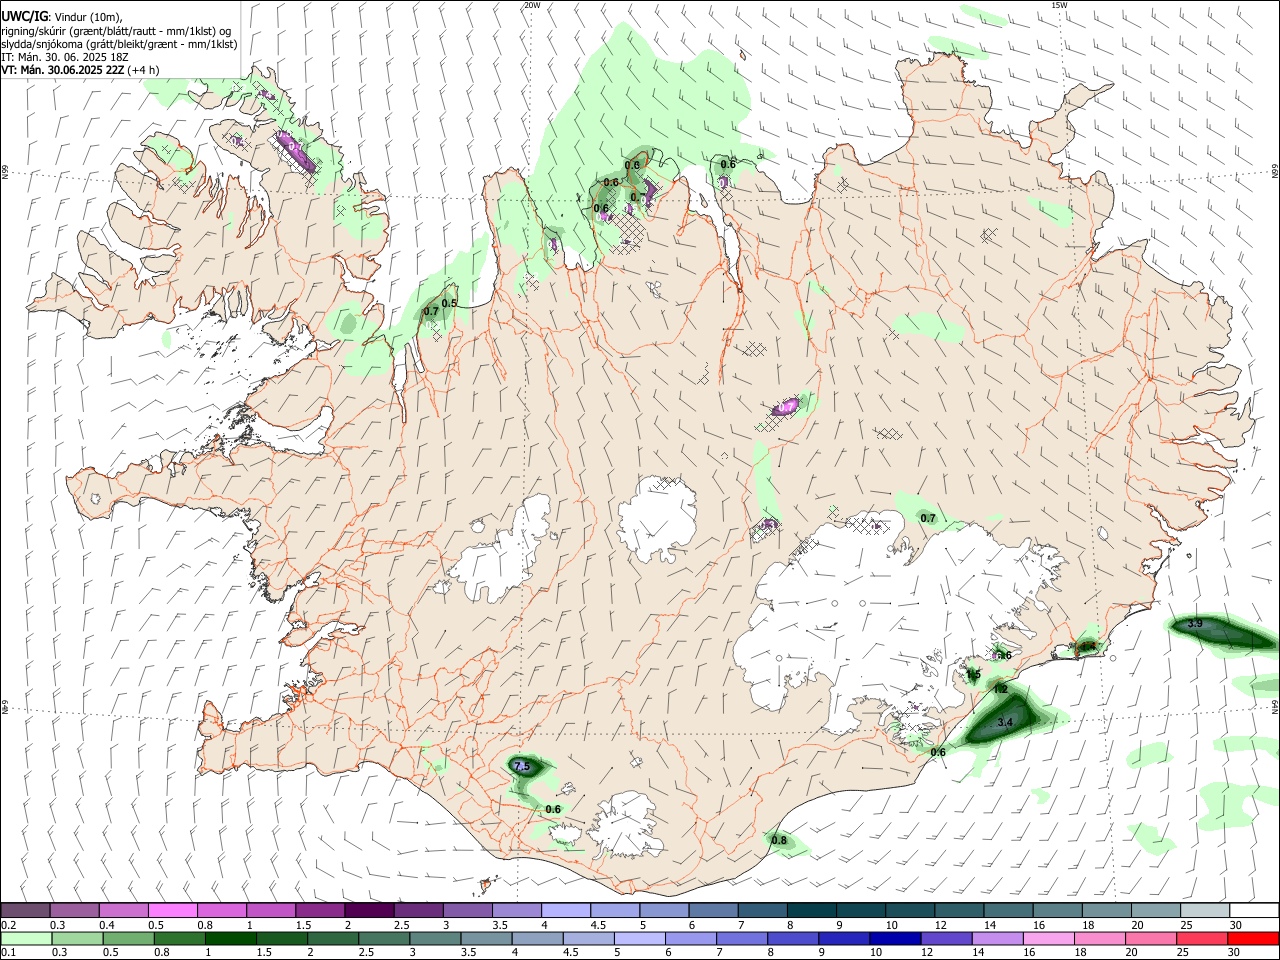Click the 3.9 precipitation value near the east edge

[1194, 623]
